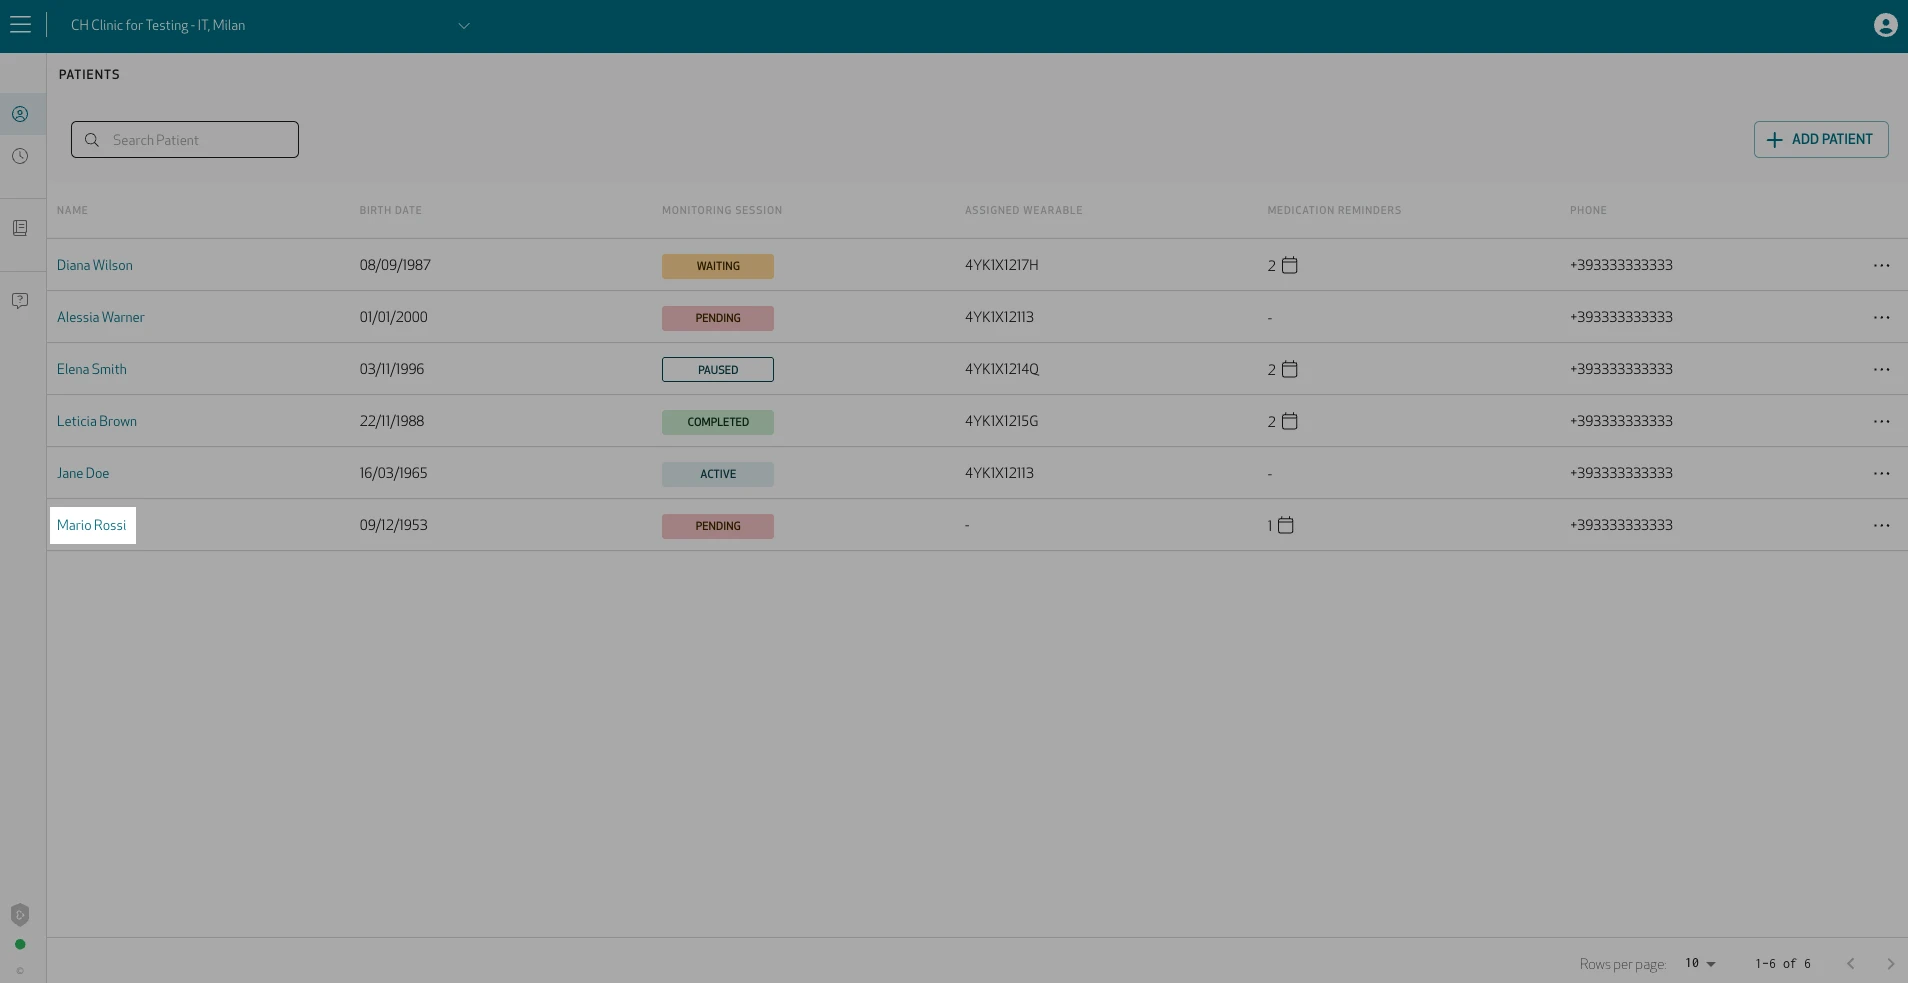
Task: Click the 1-6 of 6 pagination text
Action: pos(1783,963)
